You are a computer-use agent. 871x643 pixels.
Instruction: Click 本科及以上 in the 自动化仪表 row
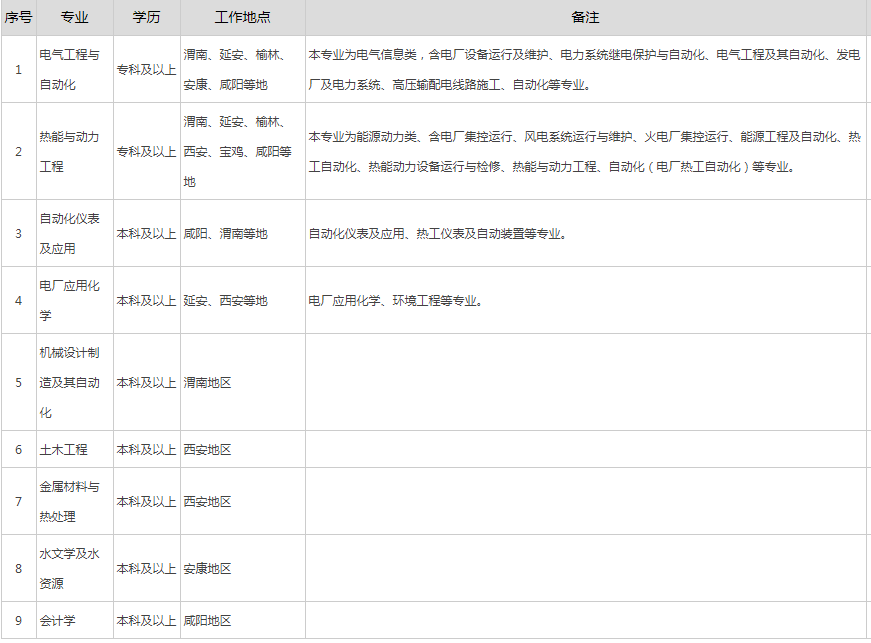(147, 234)
